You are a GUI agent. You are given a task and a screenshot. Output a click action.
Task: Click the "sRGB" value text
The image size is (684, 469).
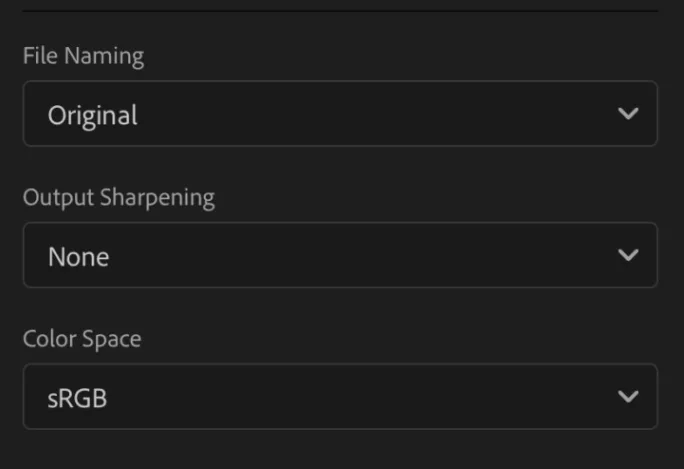click(x=77, y=398)
